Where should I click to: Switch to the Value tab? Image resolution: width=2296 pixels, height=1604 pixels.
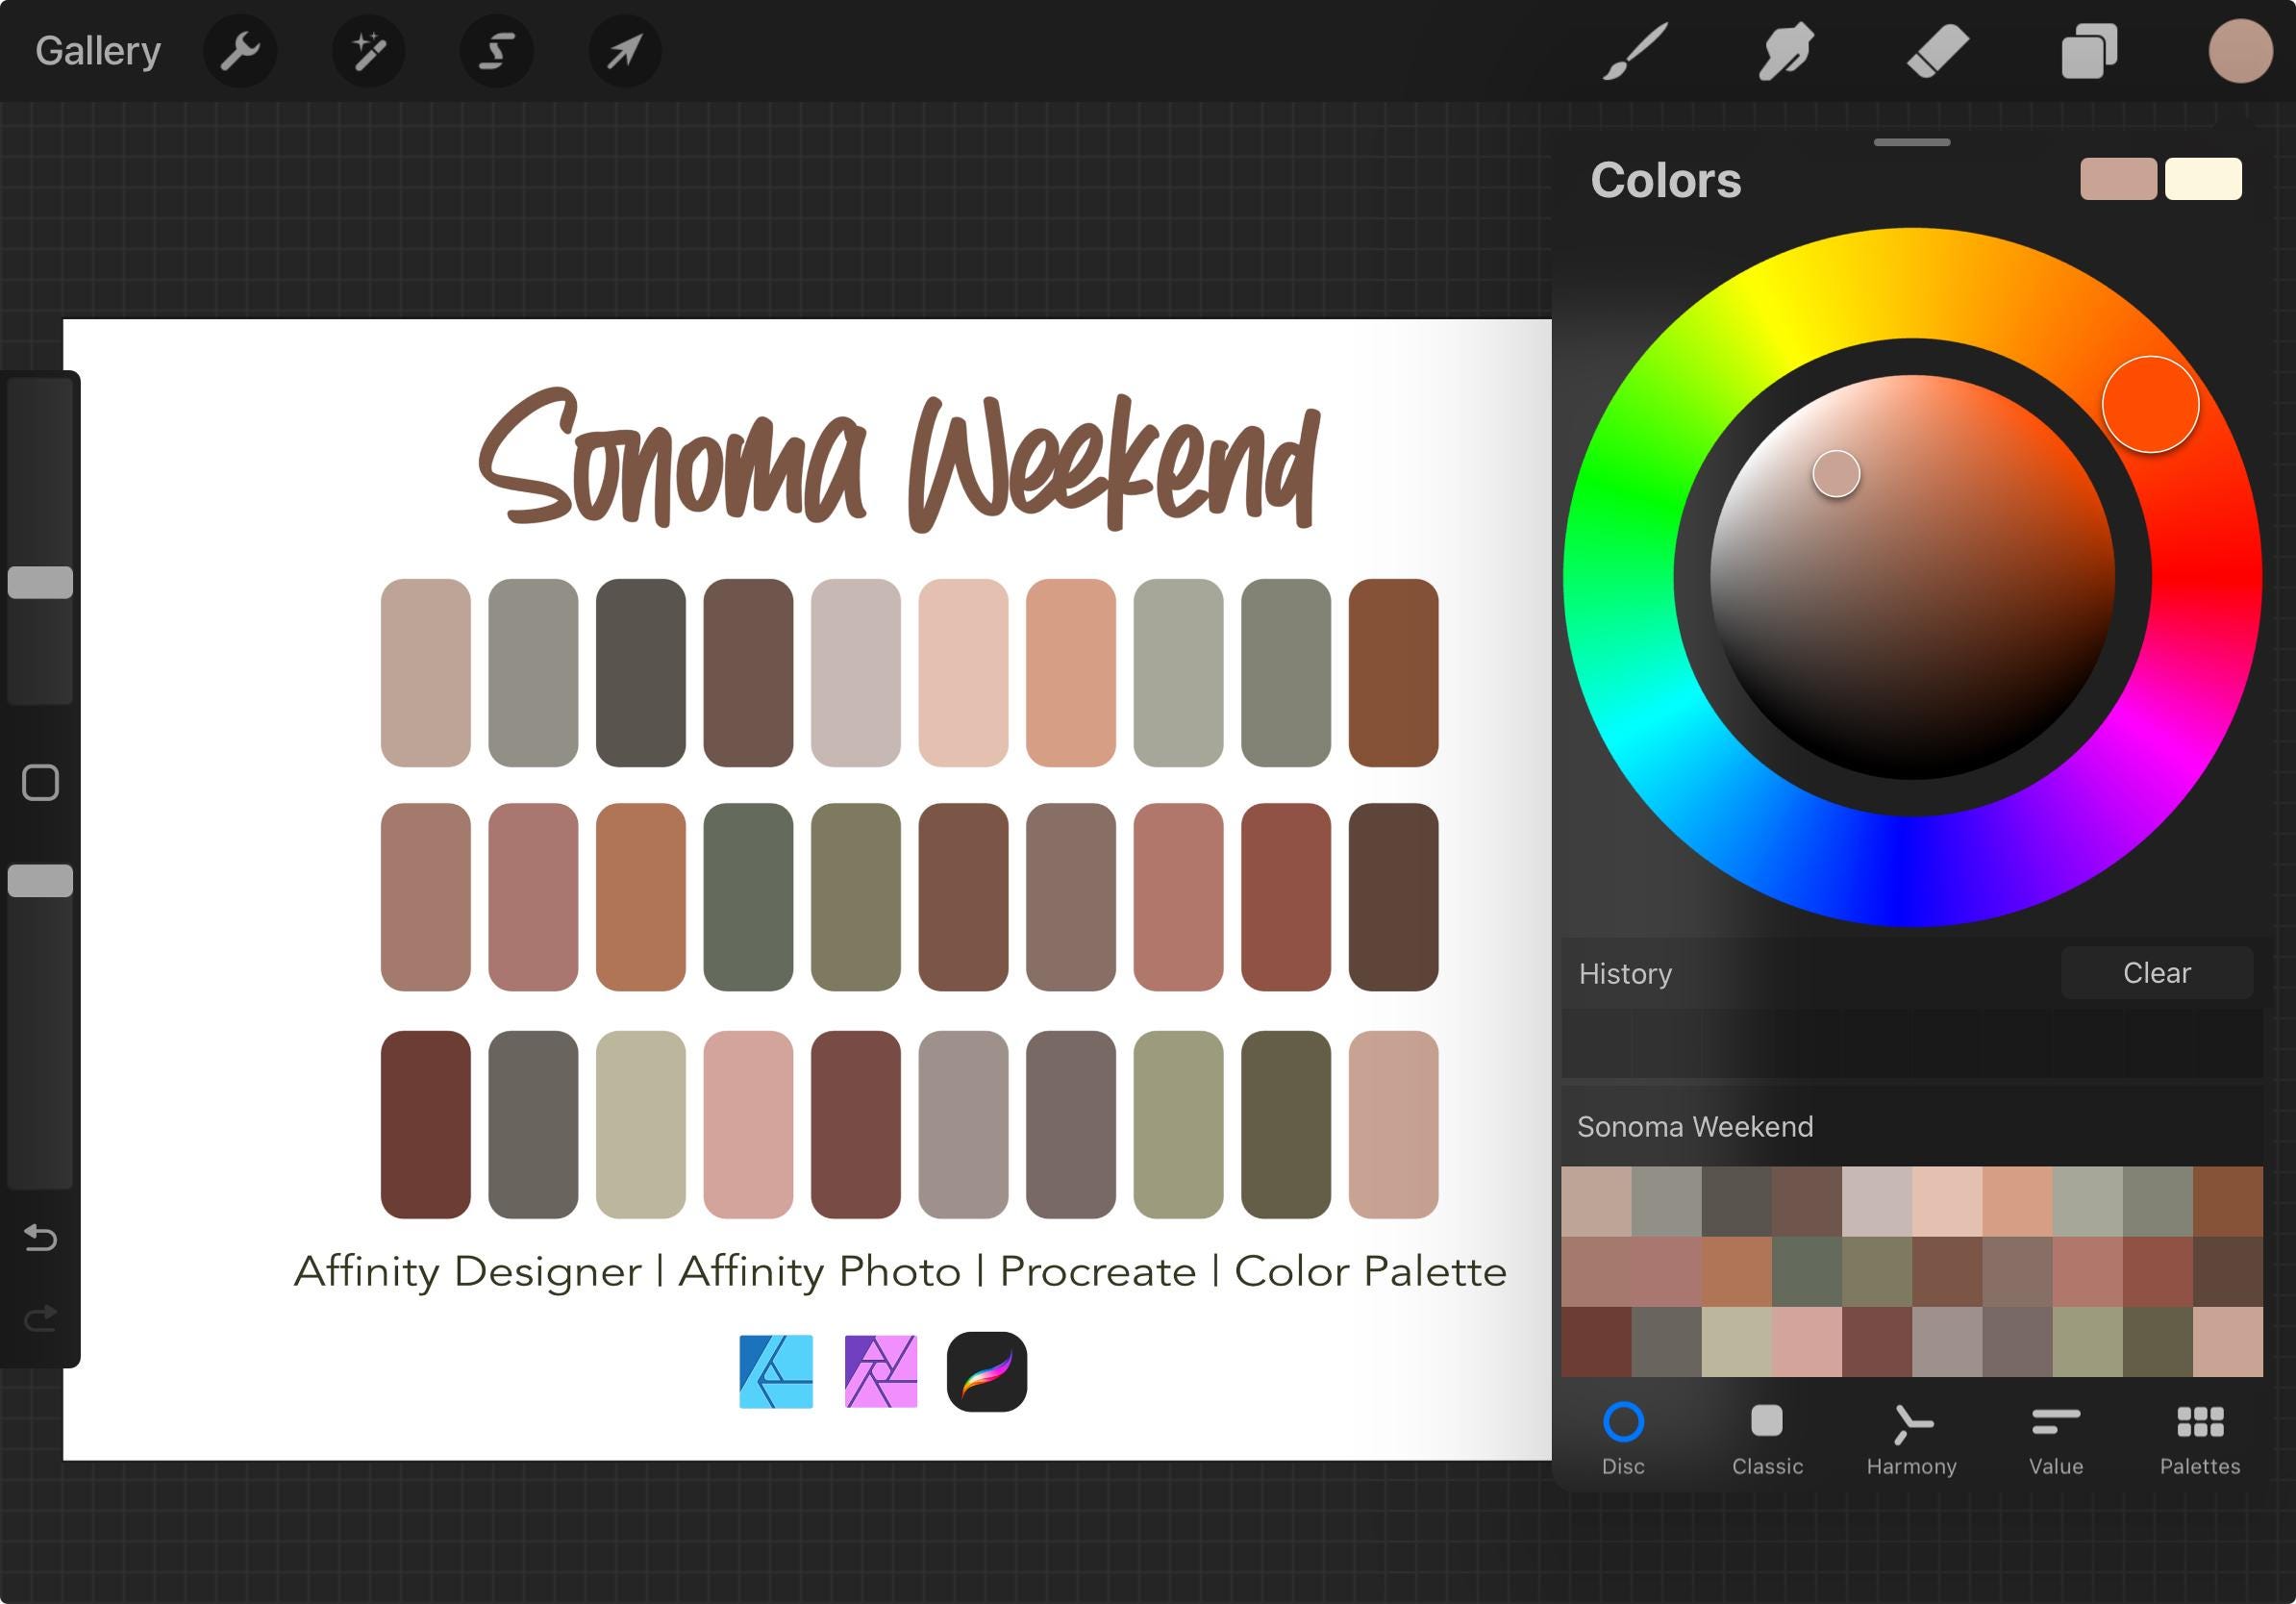tap(2056, 1440)
